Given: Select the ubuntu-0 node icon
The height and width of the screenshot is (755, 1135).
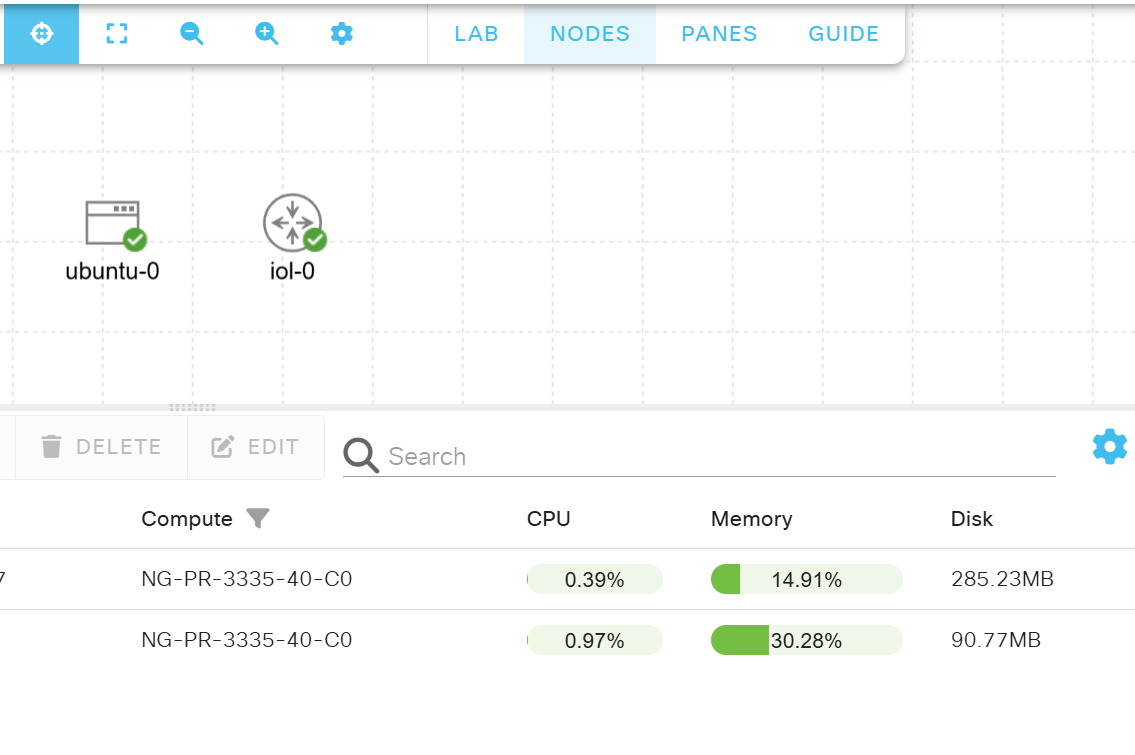Looking at the screenshot, I should pos(112,223).
